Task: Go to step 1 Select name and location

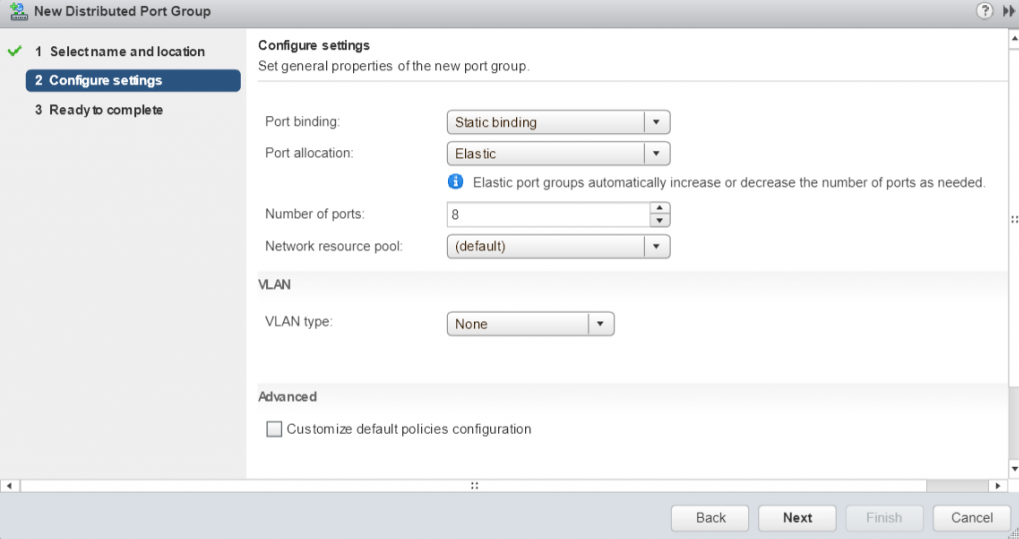Action: pyautogui.click(x=126, y=51)
